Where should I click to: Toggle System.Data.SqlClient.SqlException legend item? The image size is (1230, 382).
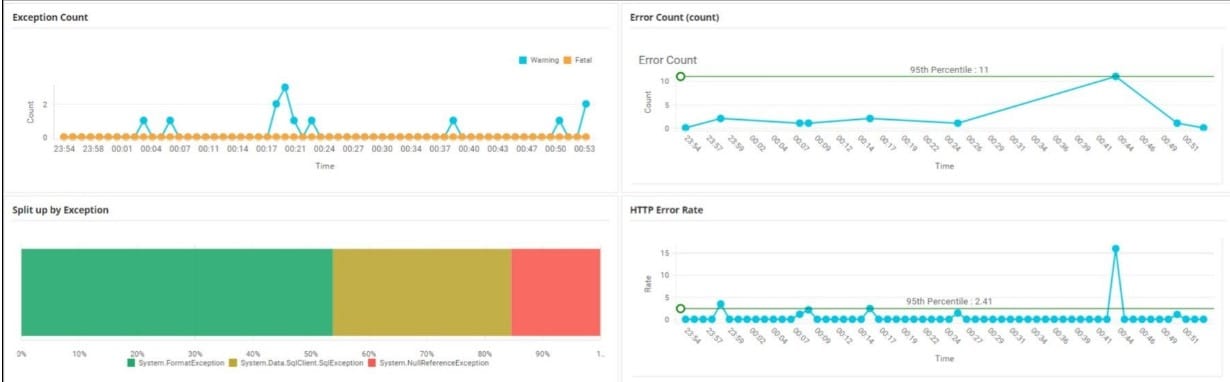[x=298, y=362]
